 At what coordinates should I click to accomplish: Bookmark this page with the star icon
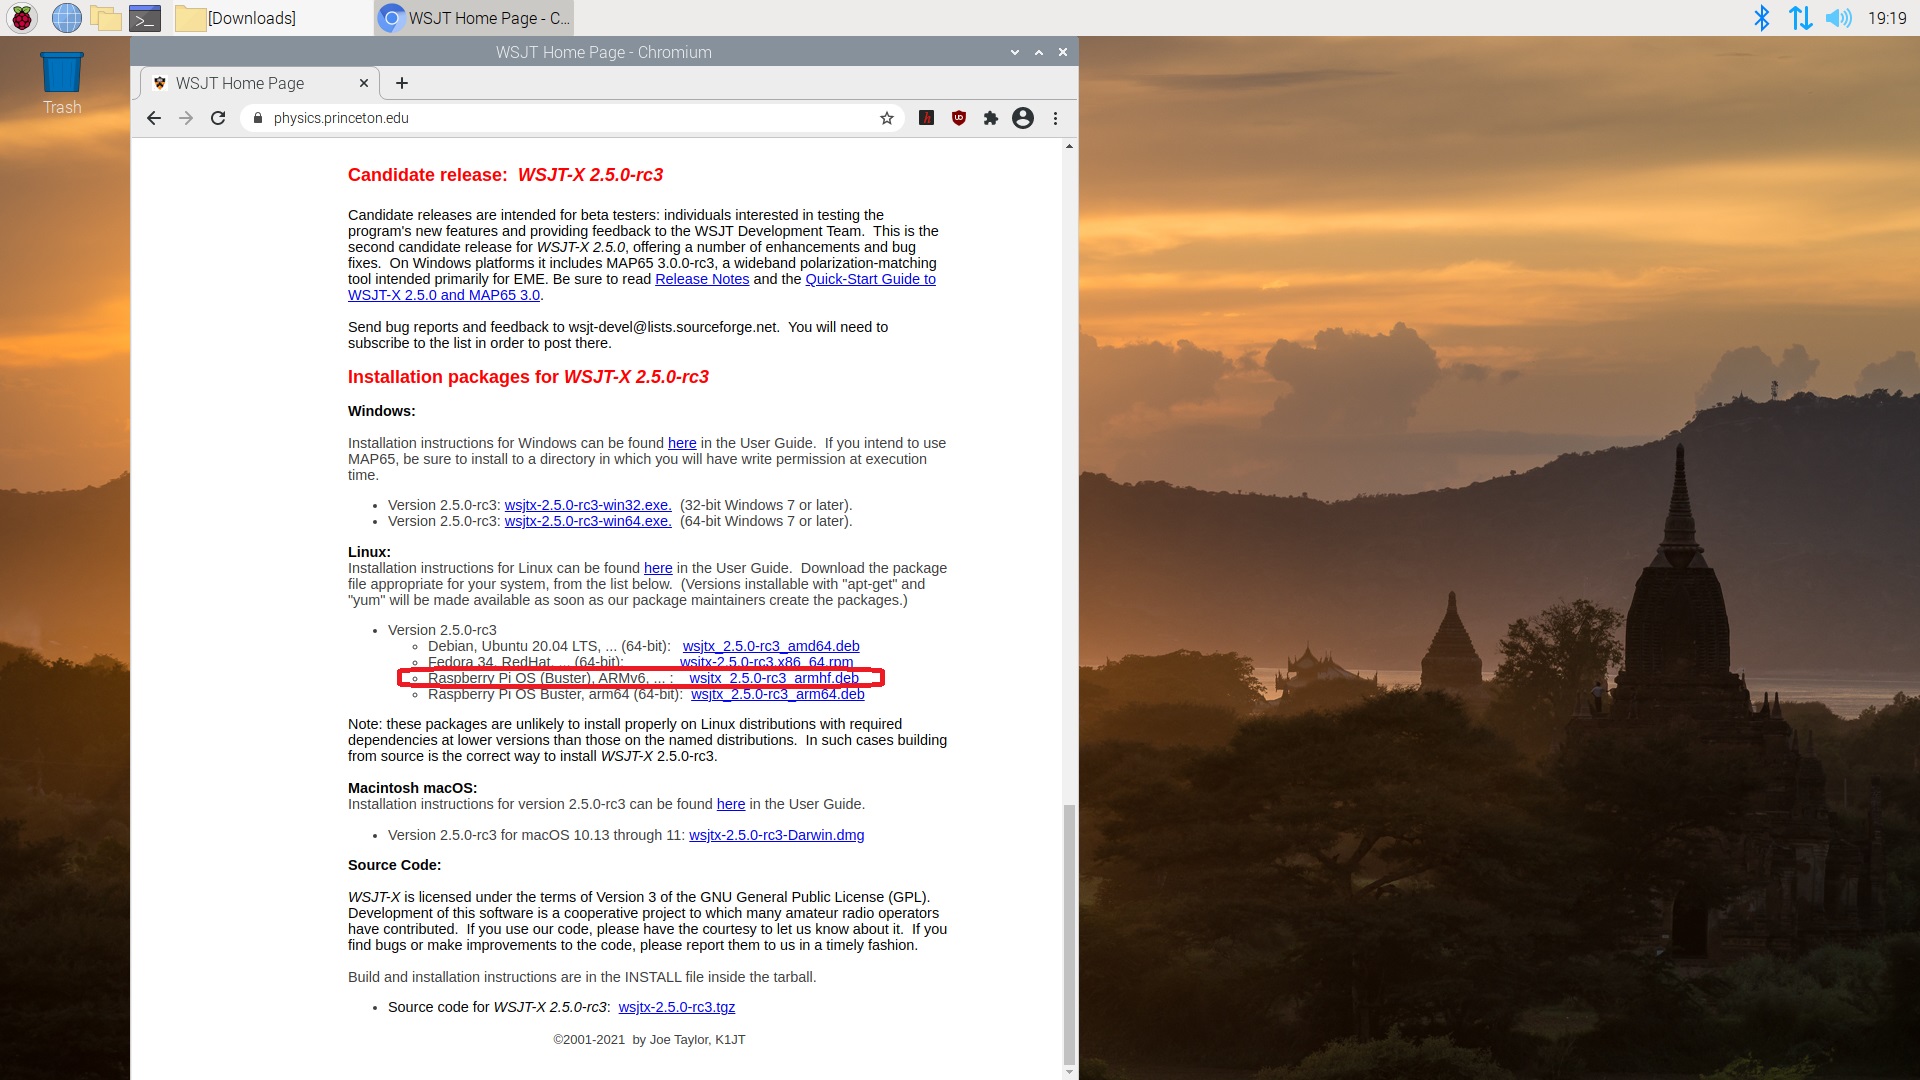[x=886, y=118]
